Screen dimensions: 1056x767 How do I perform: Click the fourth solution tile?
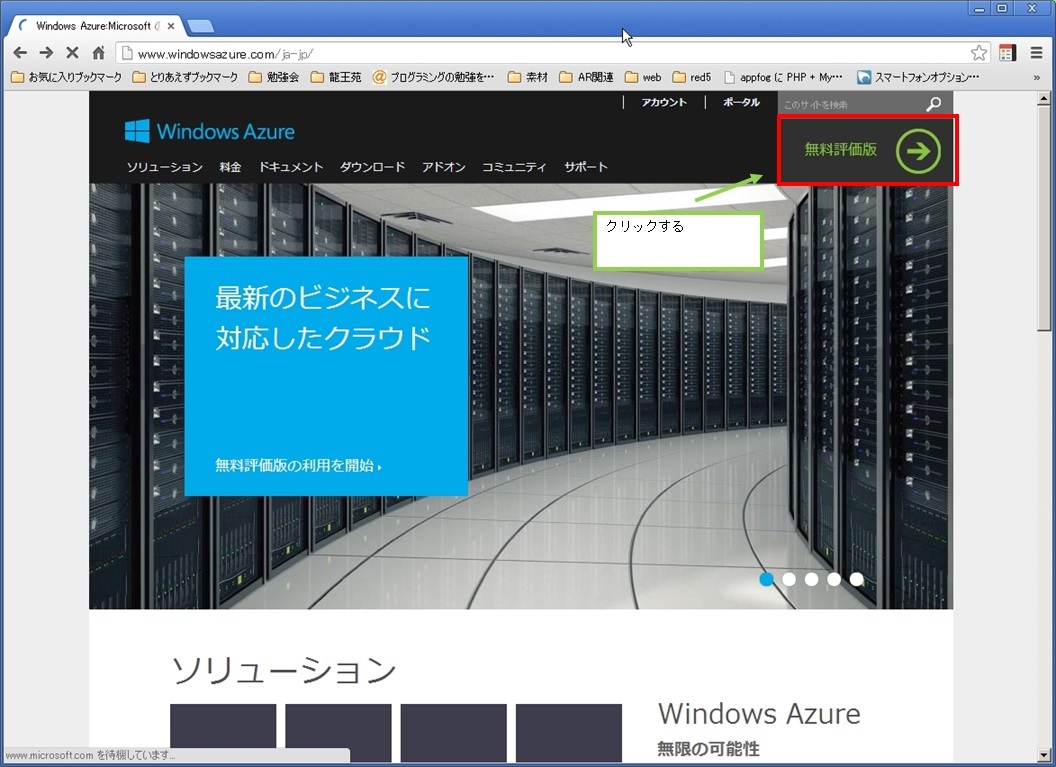568,733
